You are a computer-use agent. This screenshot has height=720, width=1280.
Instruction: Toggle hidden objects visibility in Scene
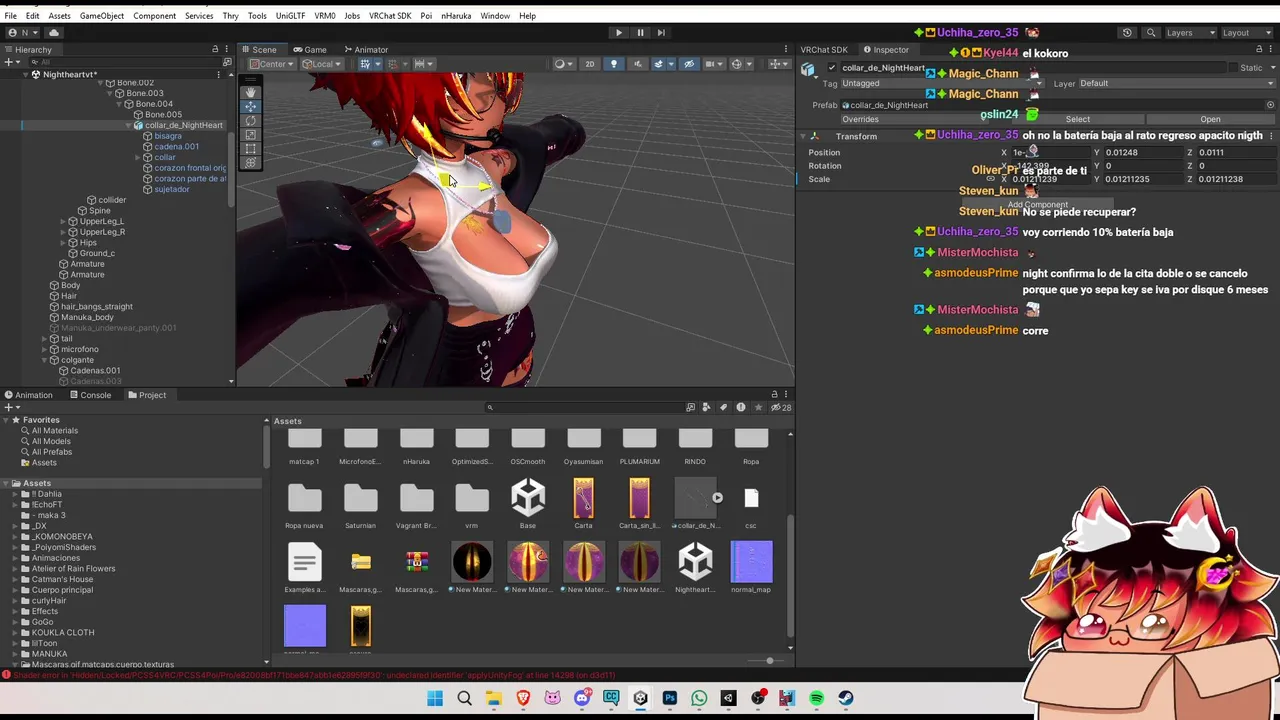click(688, 64)
